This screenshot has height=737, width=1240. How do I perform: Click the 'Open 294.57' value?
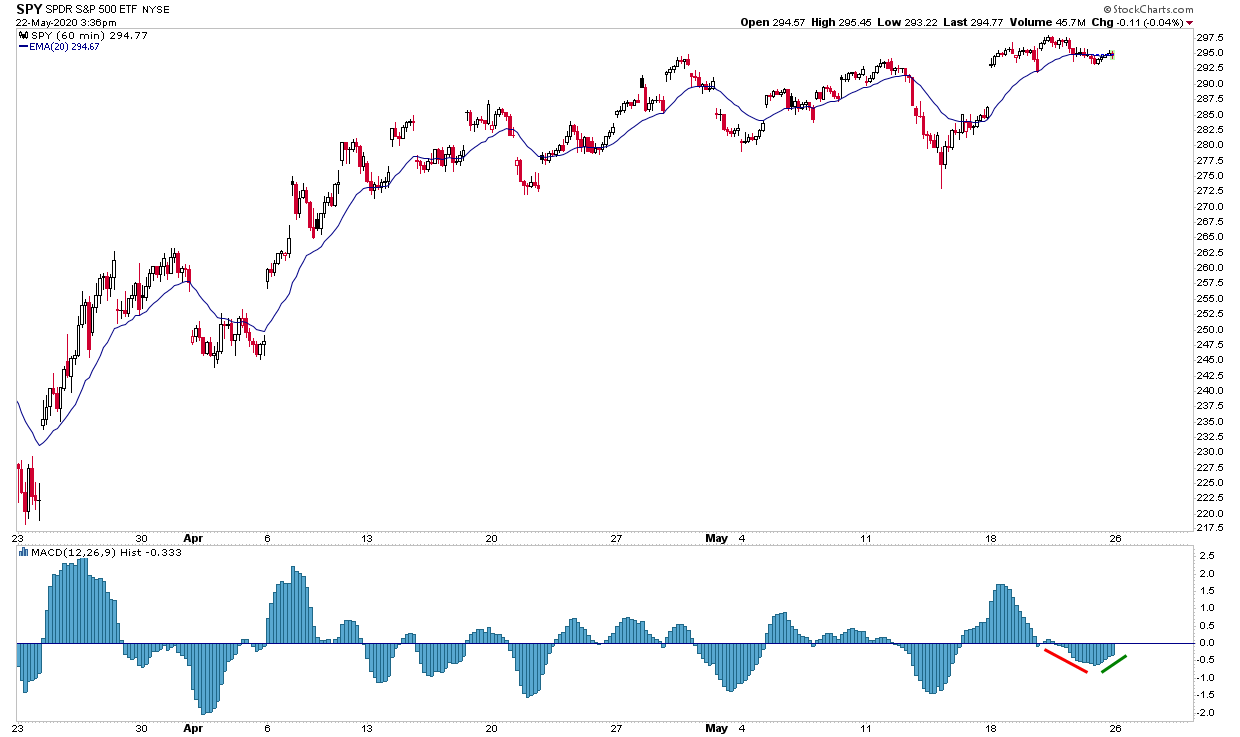[775, 22]
